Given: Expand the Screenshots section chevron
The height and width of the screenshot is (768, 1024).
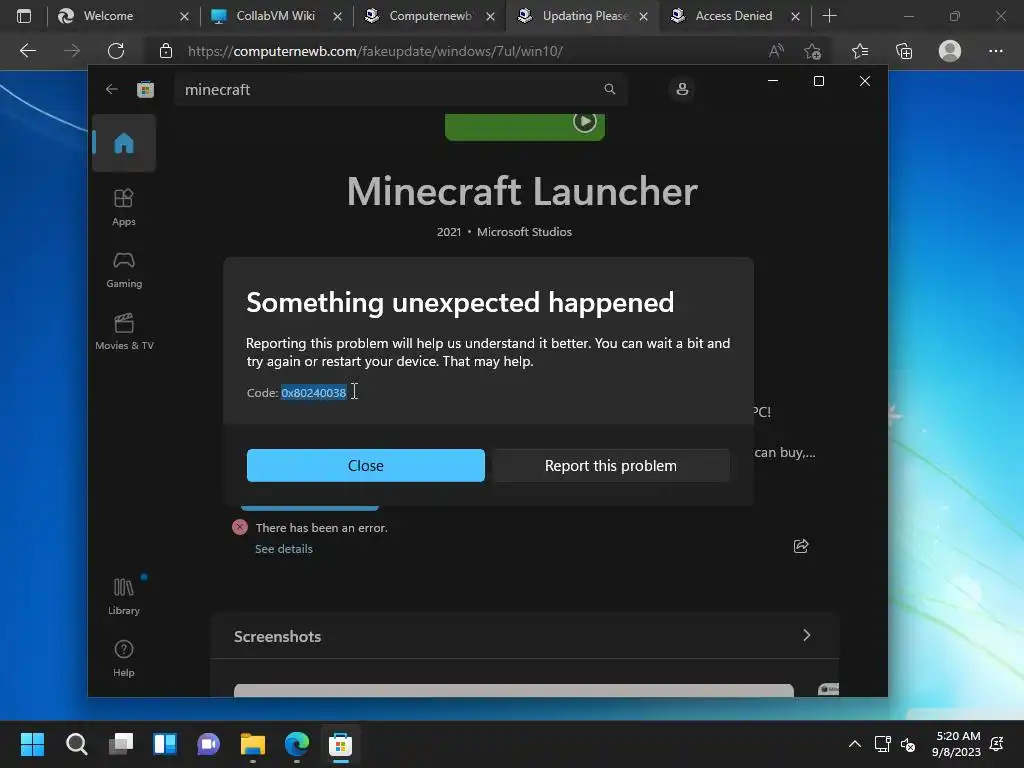Looking at the screenshot, I should [807, 635].
